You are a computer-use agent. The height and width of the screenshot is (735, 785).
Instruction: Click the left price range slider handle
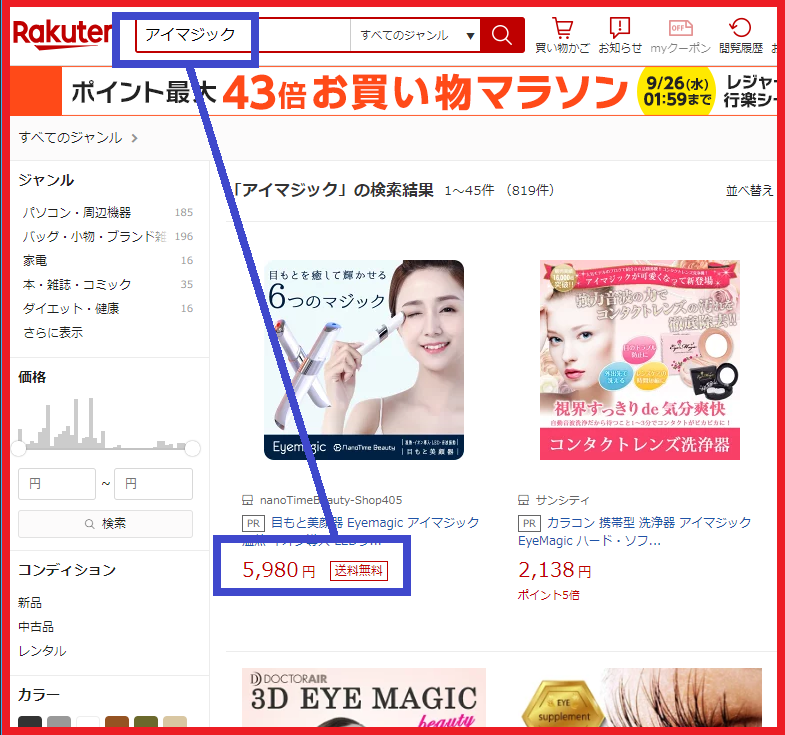coord(19,448)
